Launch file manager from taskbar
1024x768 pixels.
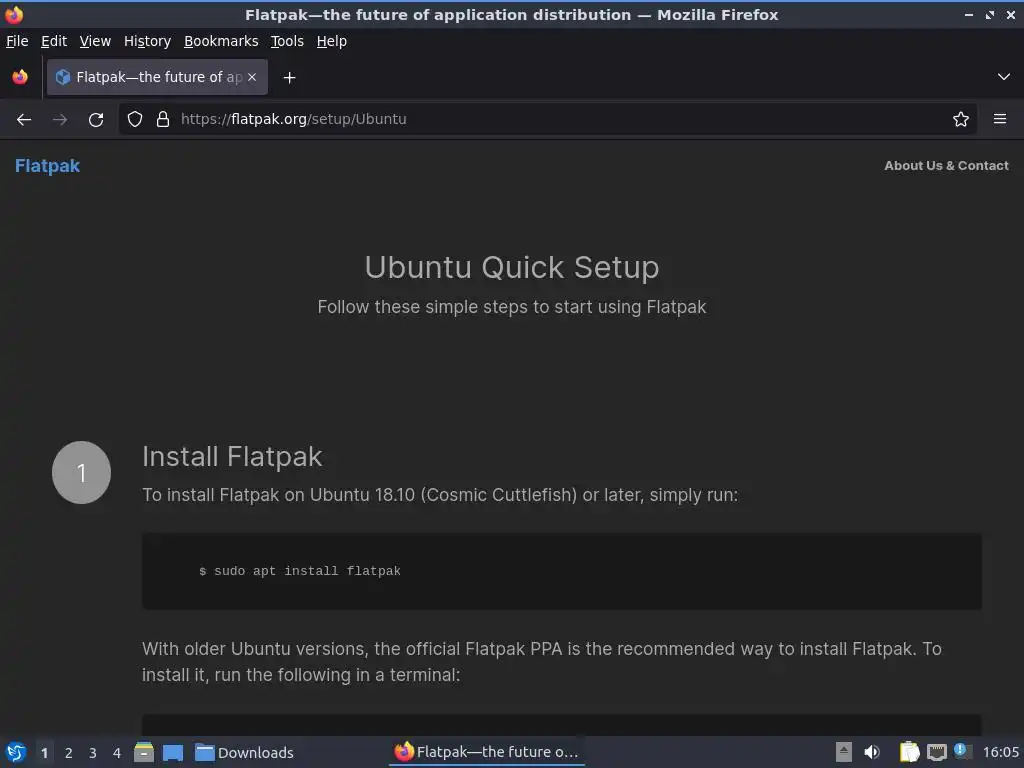[144, 752]
